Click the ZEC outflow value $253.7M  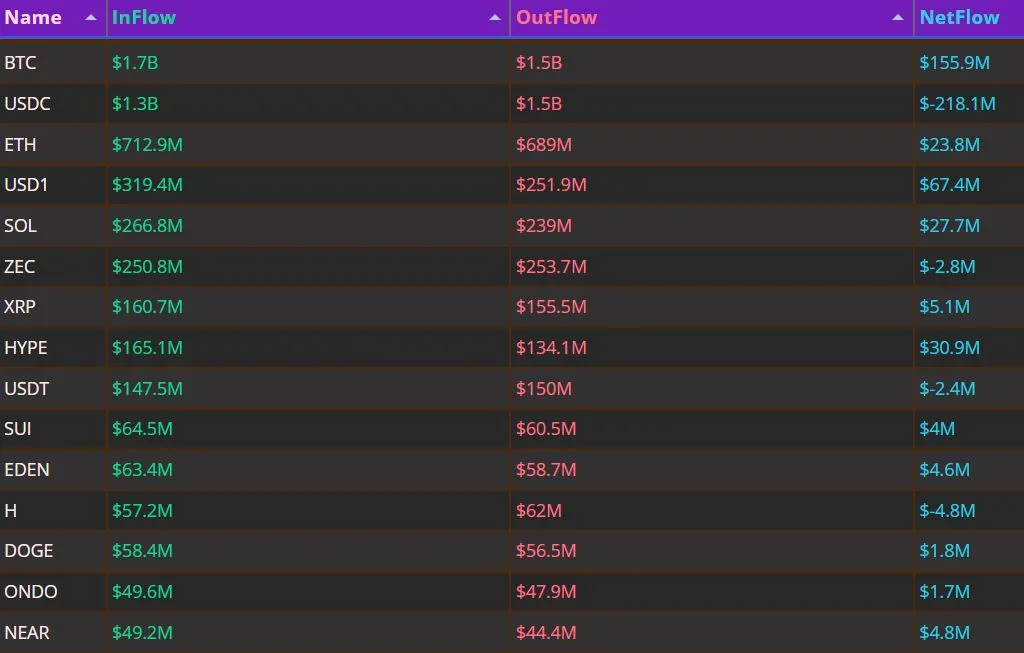551,266
